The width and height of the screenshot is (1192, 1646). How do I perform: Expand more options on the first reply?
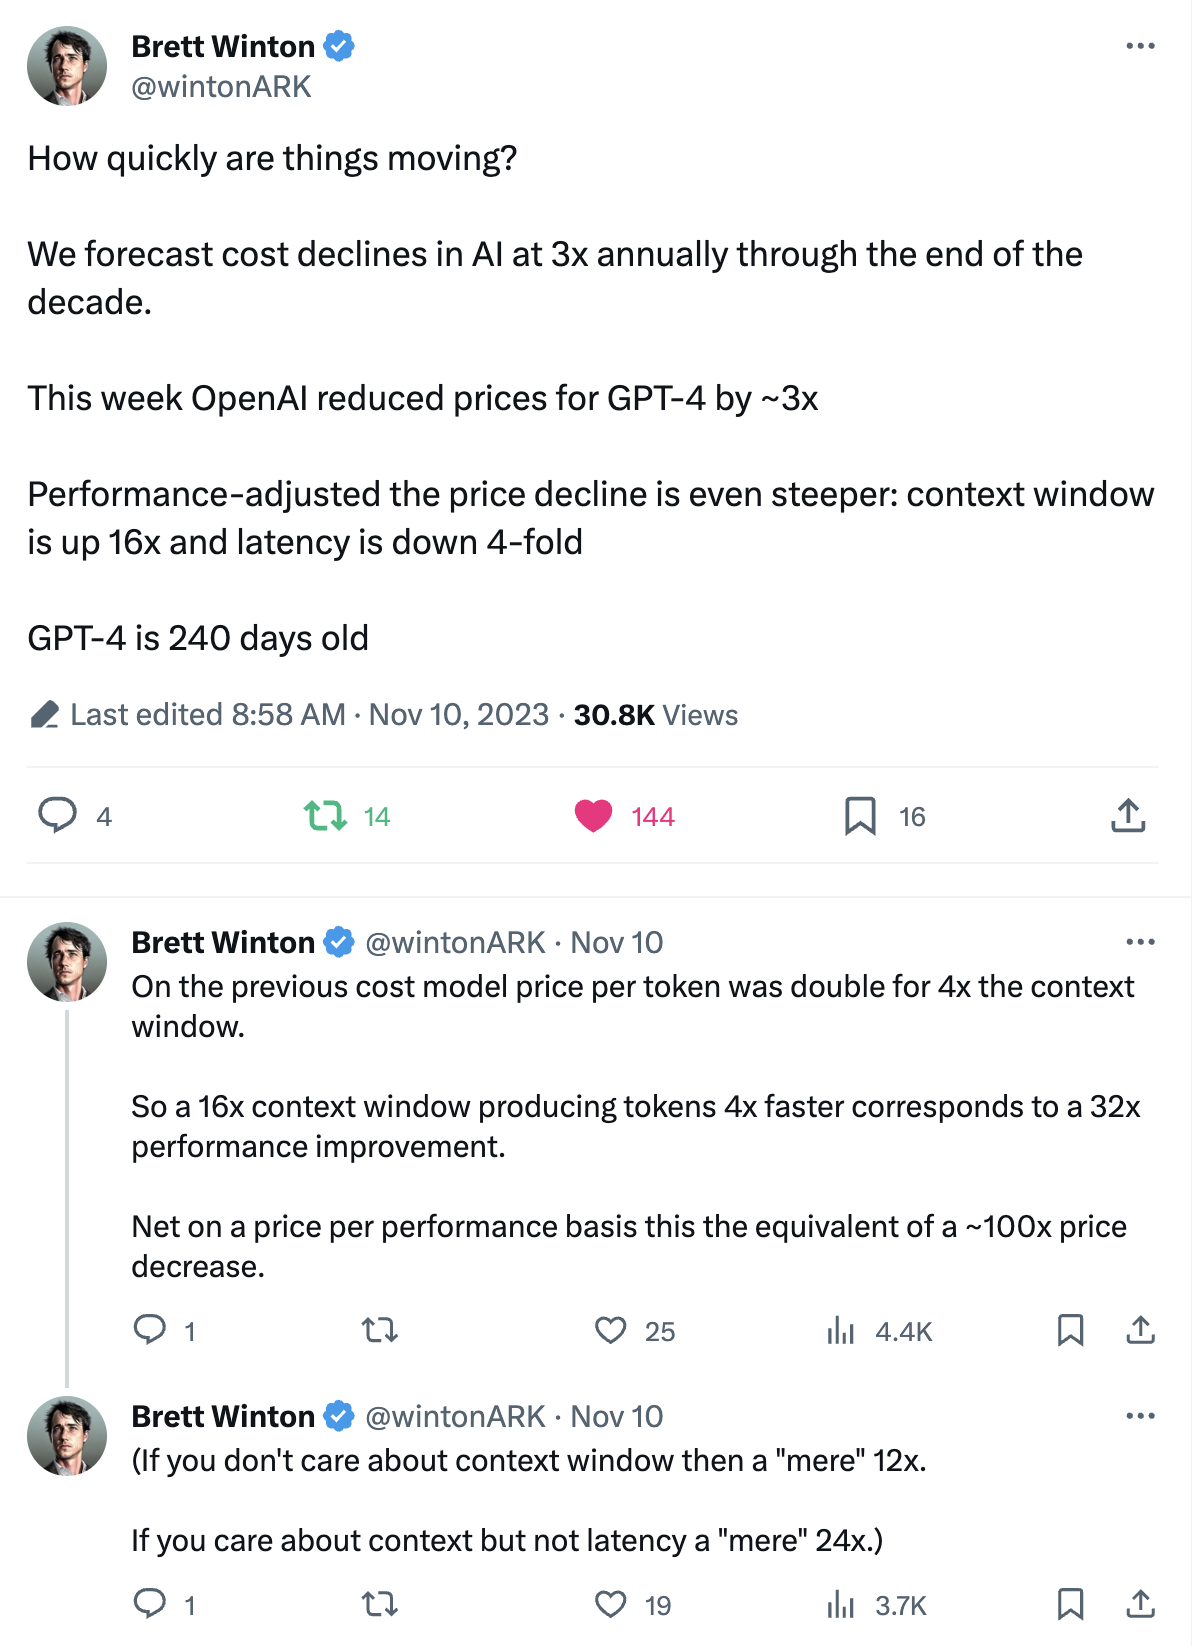click(1140, 942)
